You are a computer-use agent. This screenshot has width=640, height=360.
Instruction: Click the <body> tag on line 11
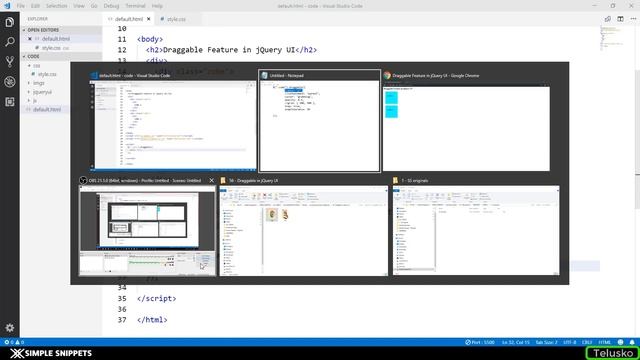pyautogui.click(x=150, y=39)
